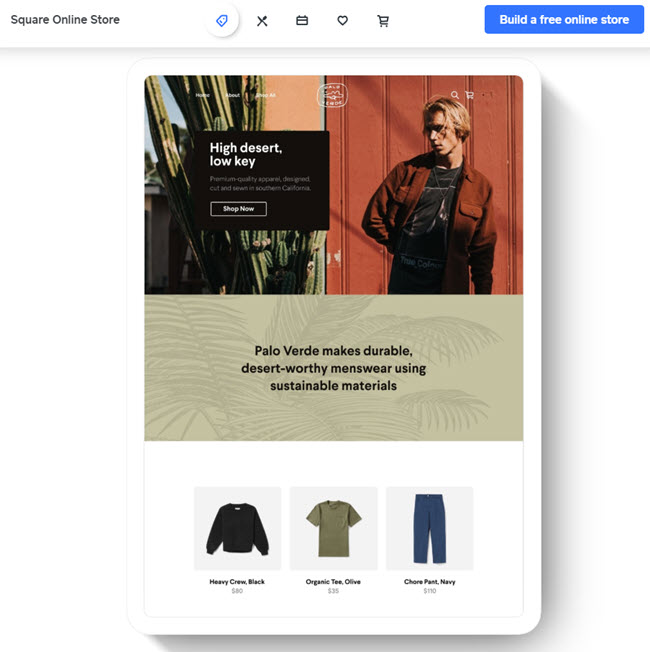650x652 pixels.
Task: Select the shopping cart icon in top bar
Action: 383,21
